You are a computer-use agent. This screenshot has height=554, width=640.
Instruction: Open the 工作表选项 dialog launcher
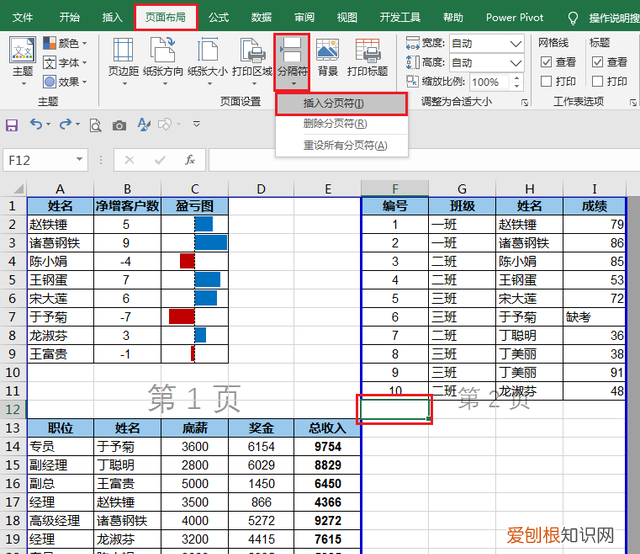click(x=633, y=102)
